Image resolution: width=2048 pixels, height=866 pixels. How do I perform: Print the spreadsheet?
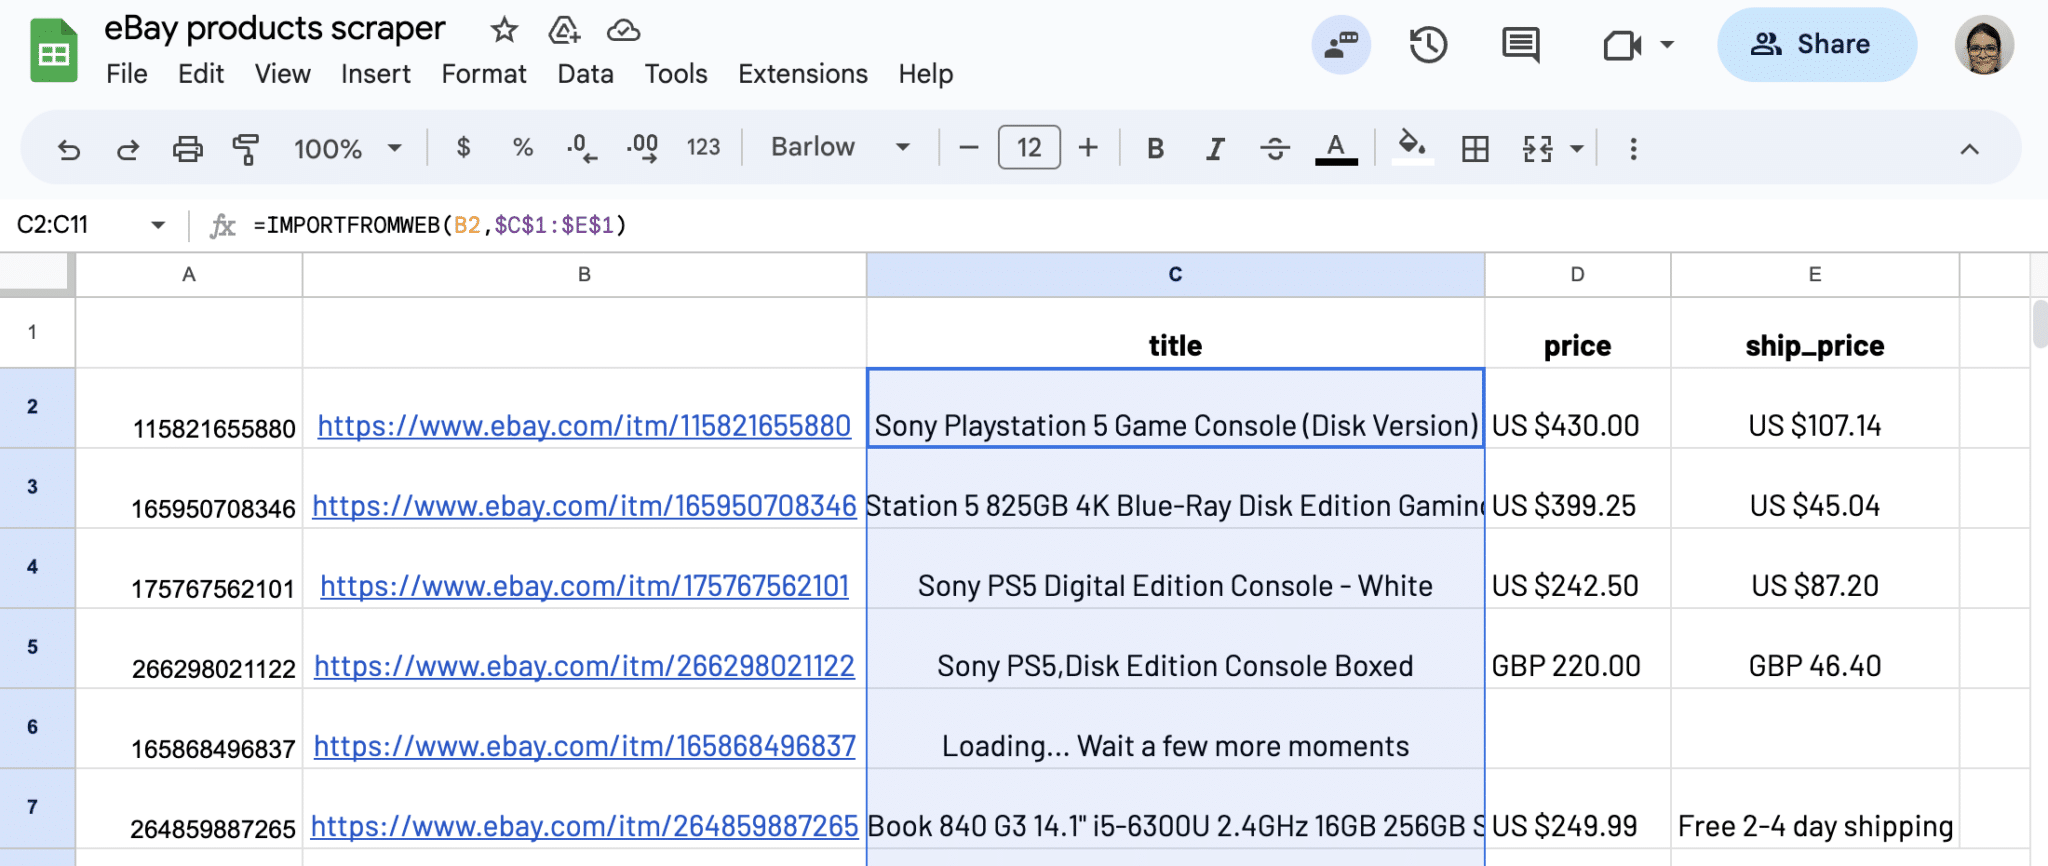coord(187,149)
